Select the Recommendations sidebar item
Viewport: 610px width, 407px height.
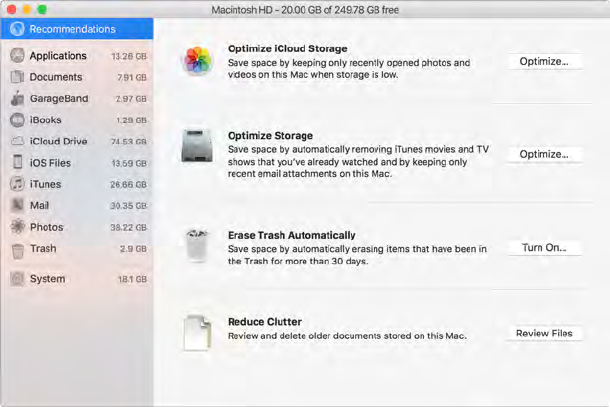[x=77, y=29]
